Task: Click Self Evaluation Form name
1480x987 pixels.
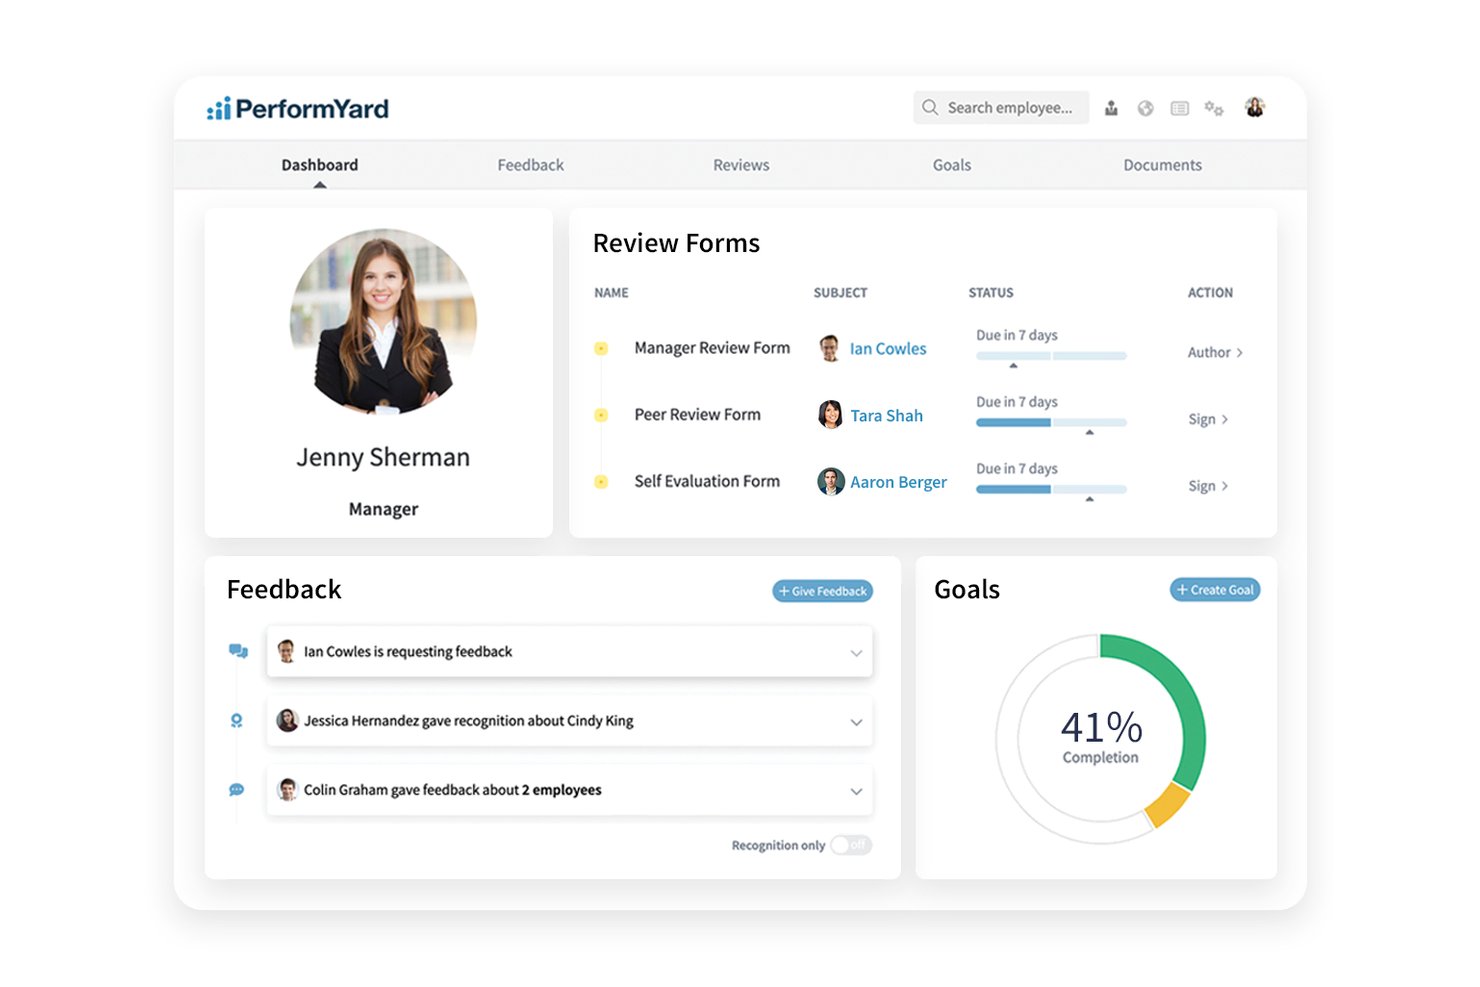Action: point(707,481)
